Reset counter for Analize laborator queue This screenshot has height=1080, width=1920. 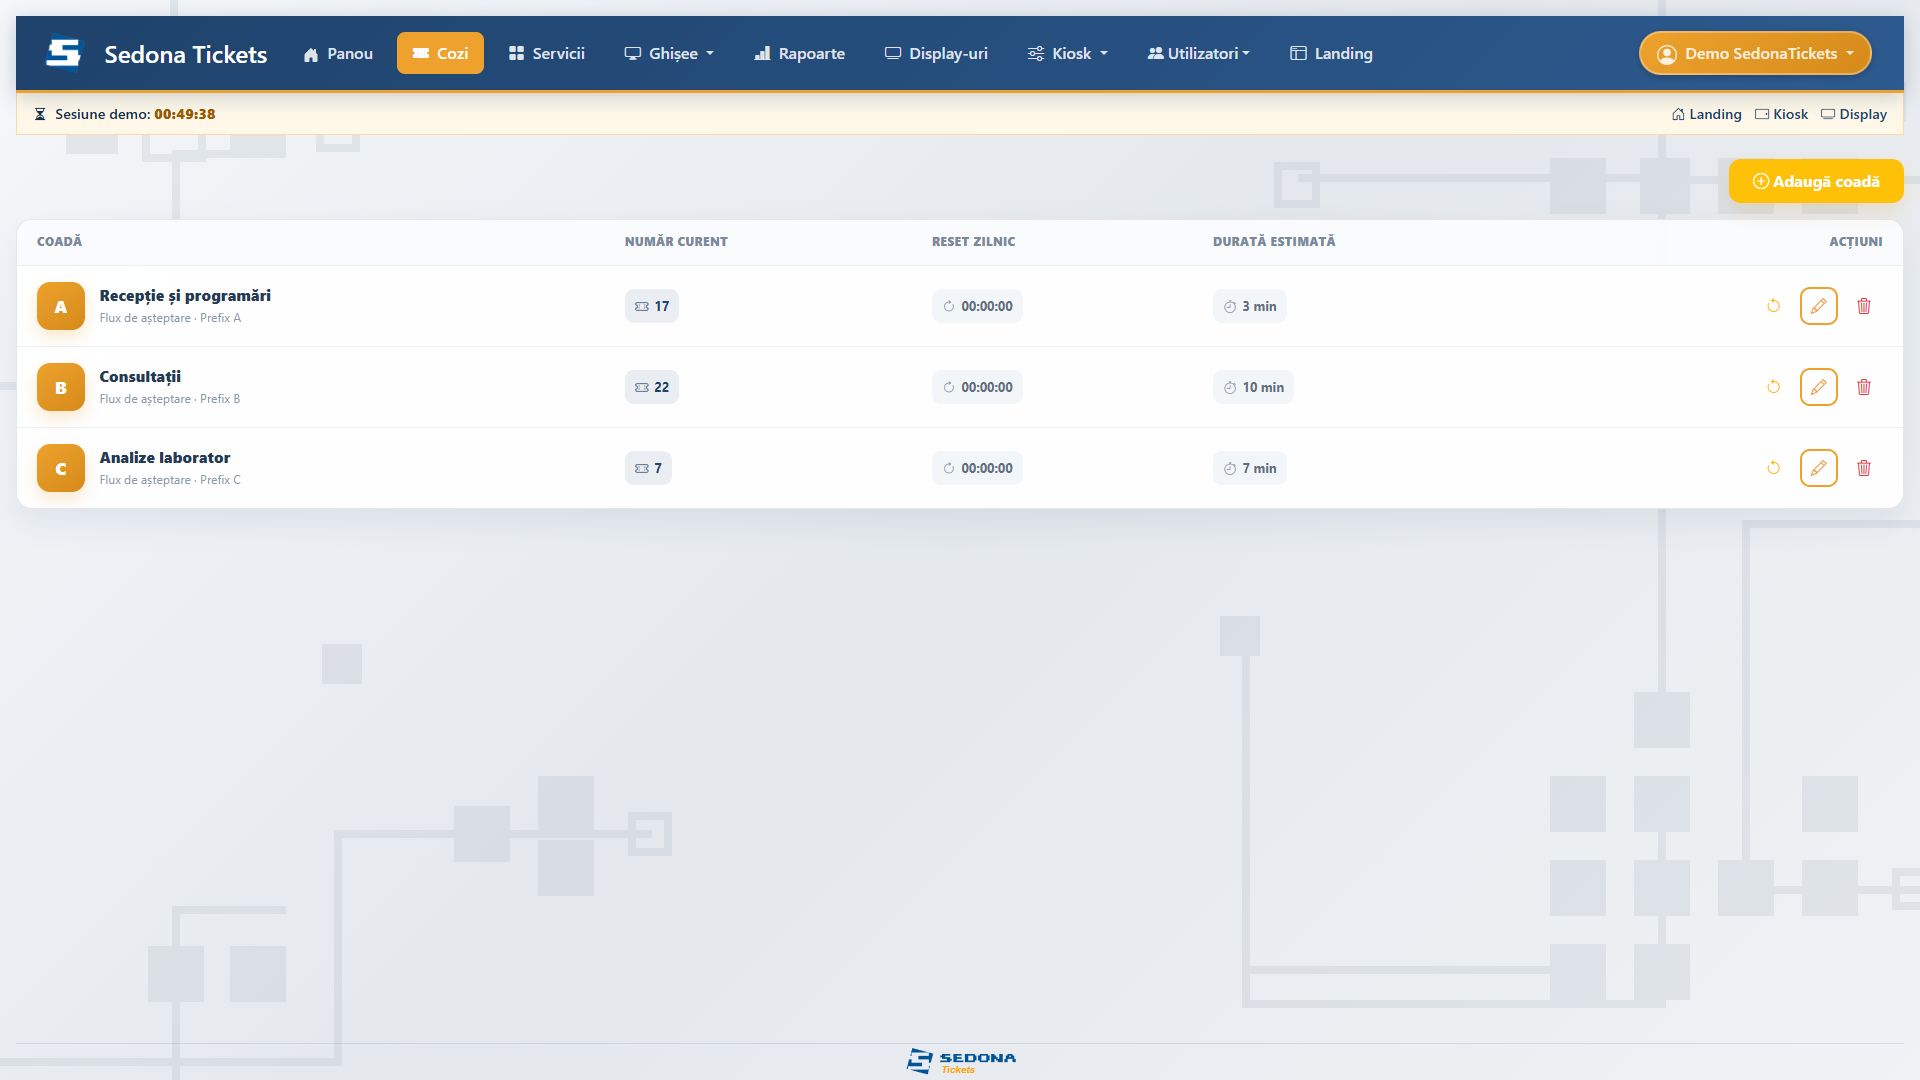click(x=1773, y=468)
